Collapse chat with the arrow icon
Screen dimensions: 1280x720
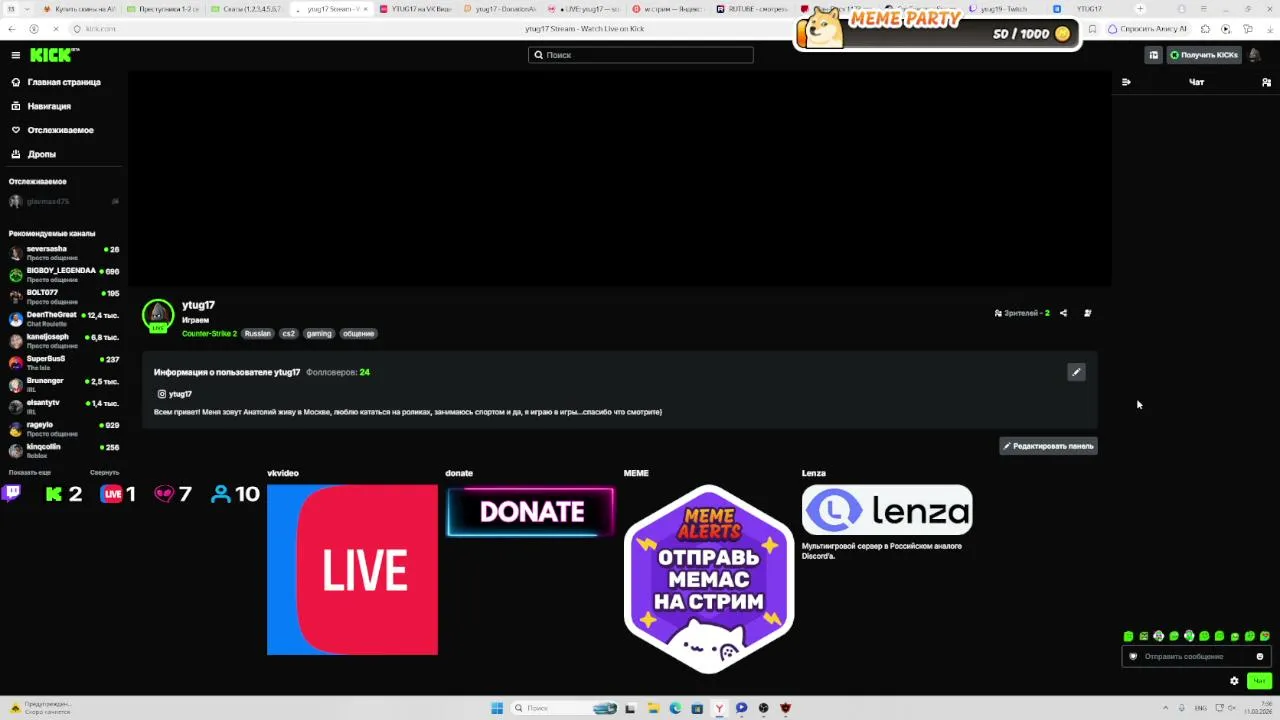[1126, 82]
